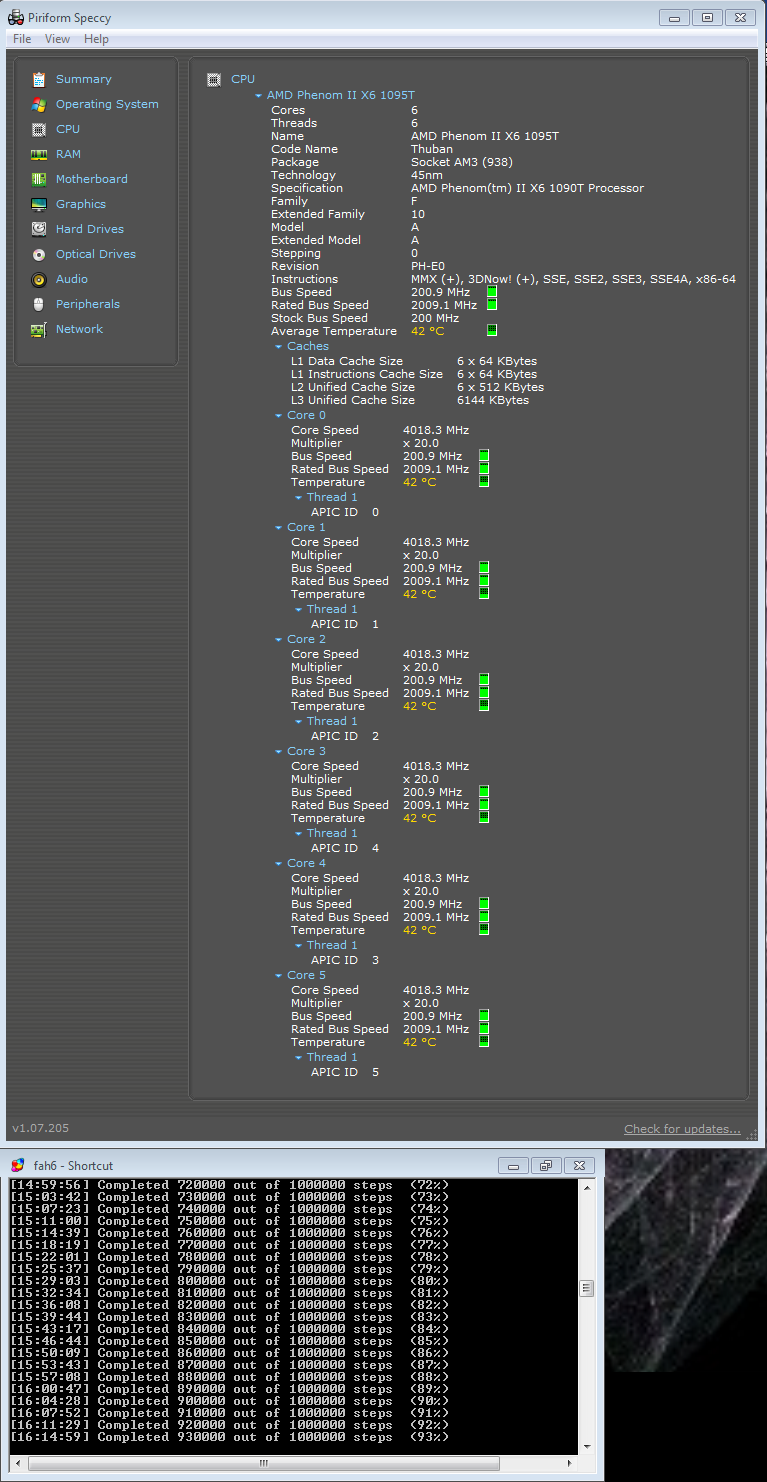767x1482 pixels.
Task: Click green indicator beside top Bus Speed 200.9 MHz
Action: pyautogui.click(x=492, y=292)
